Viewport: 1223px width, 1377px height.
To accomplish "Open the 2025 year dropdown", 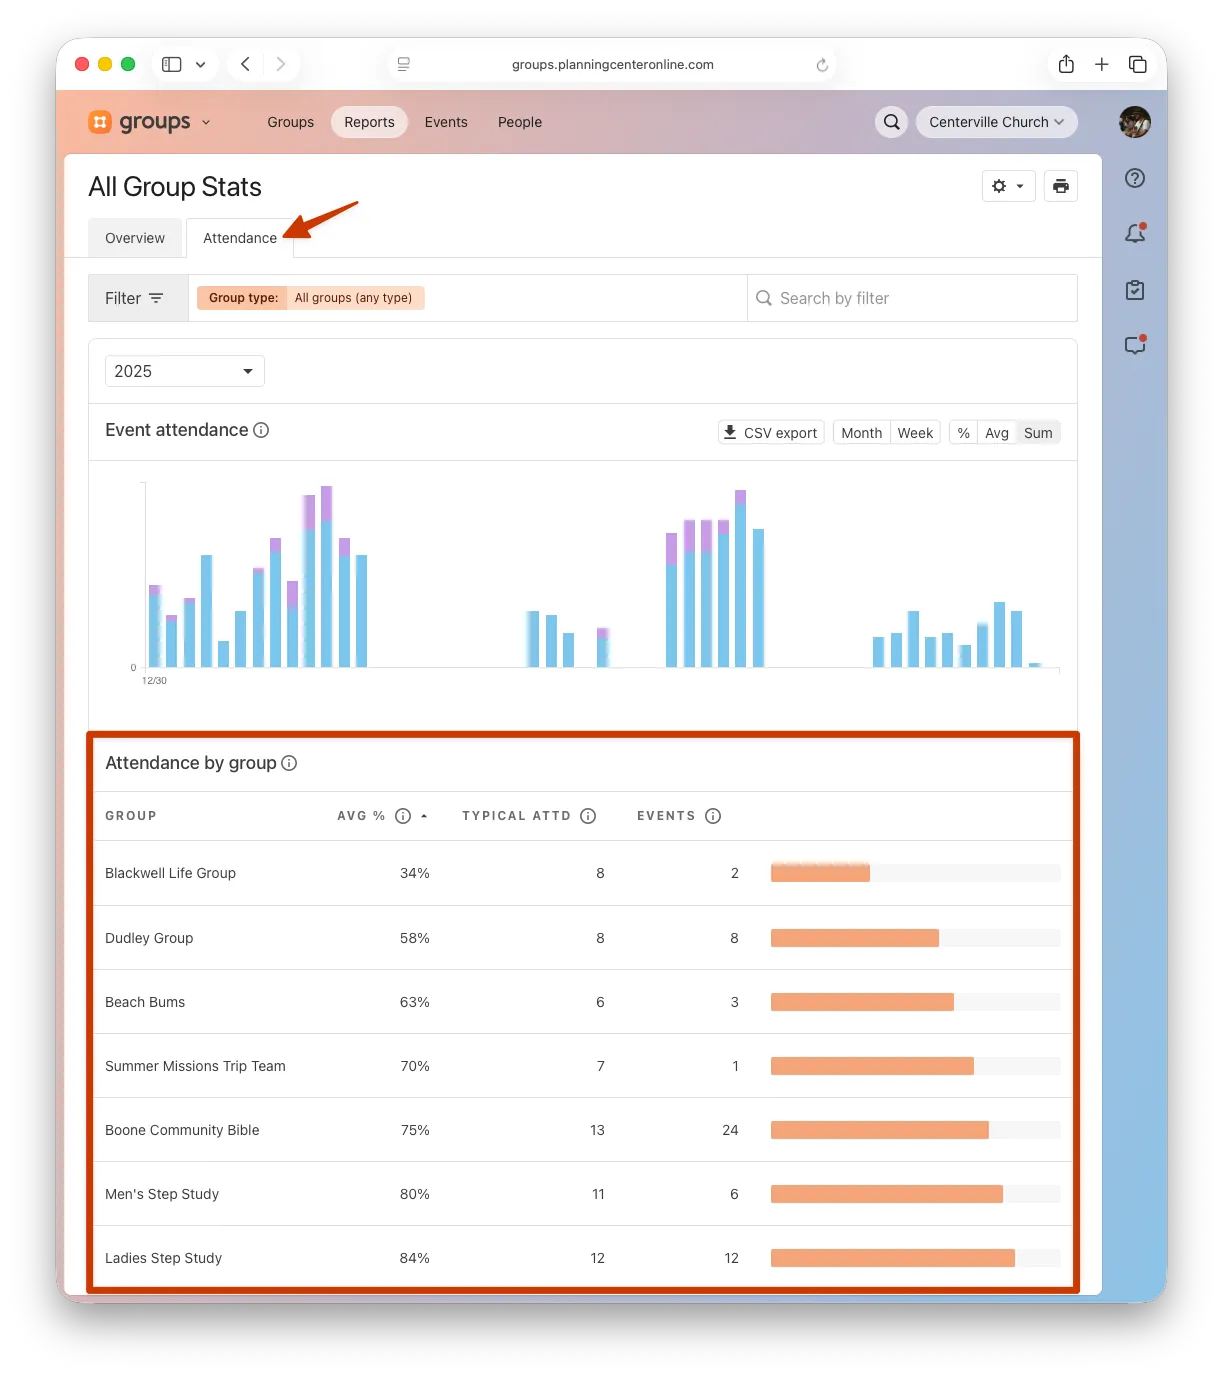I will (x=184, y=371).
